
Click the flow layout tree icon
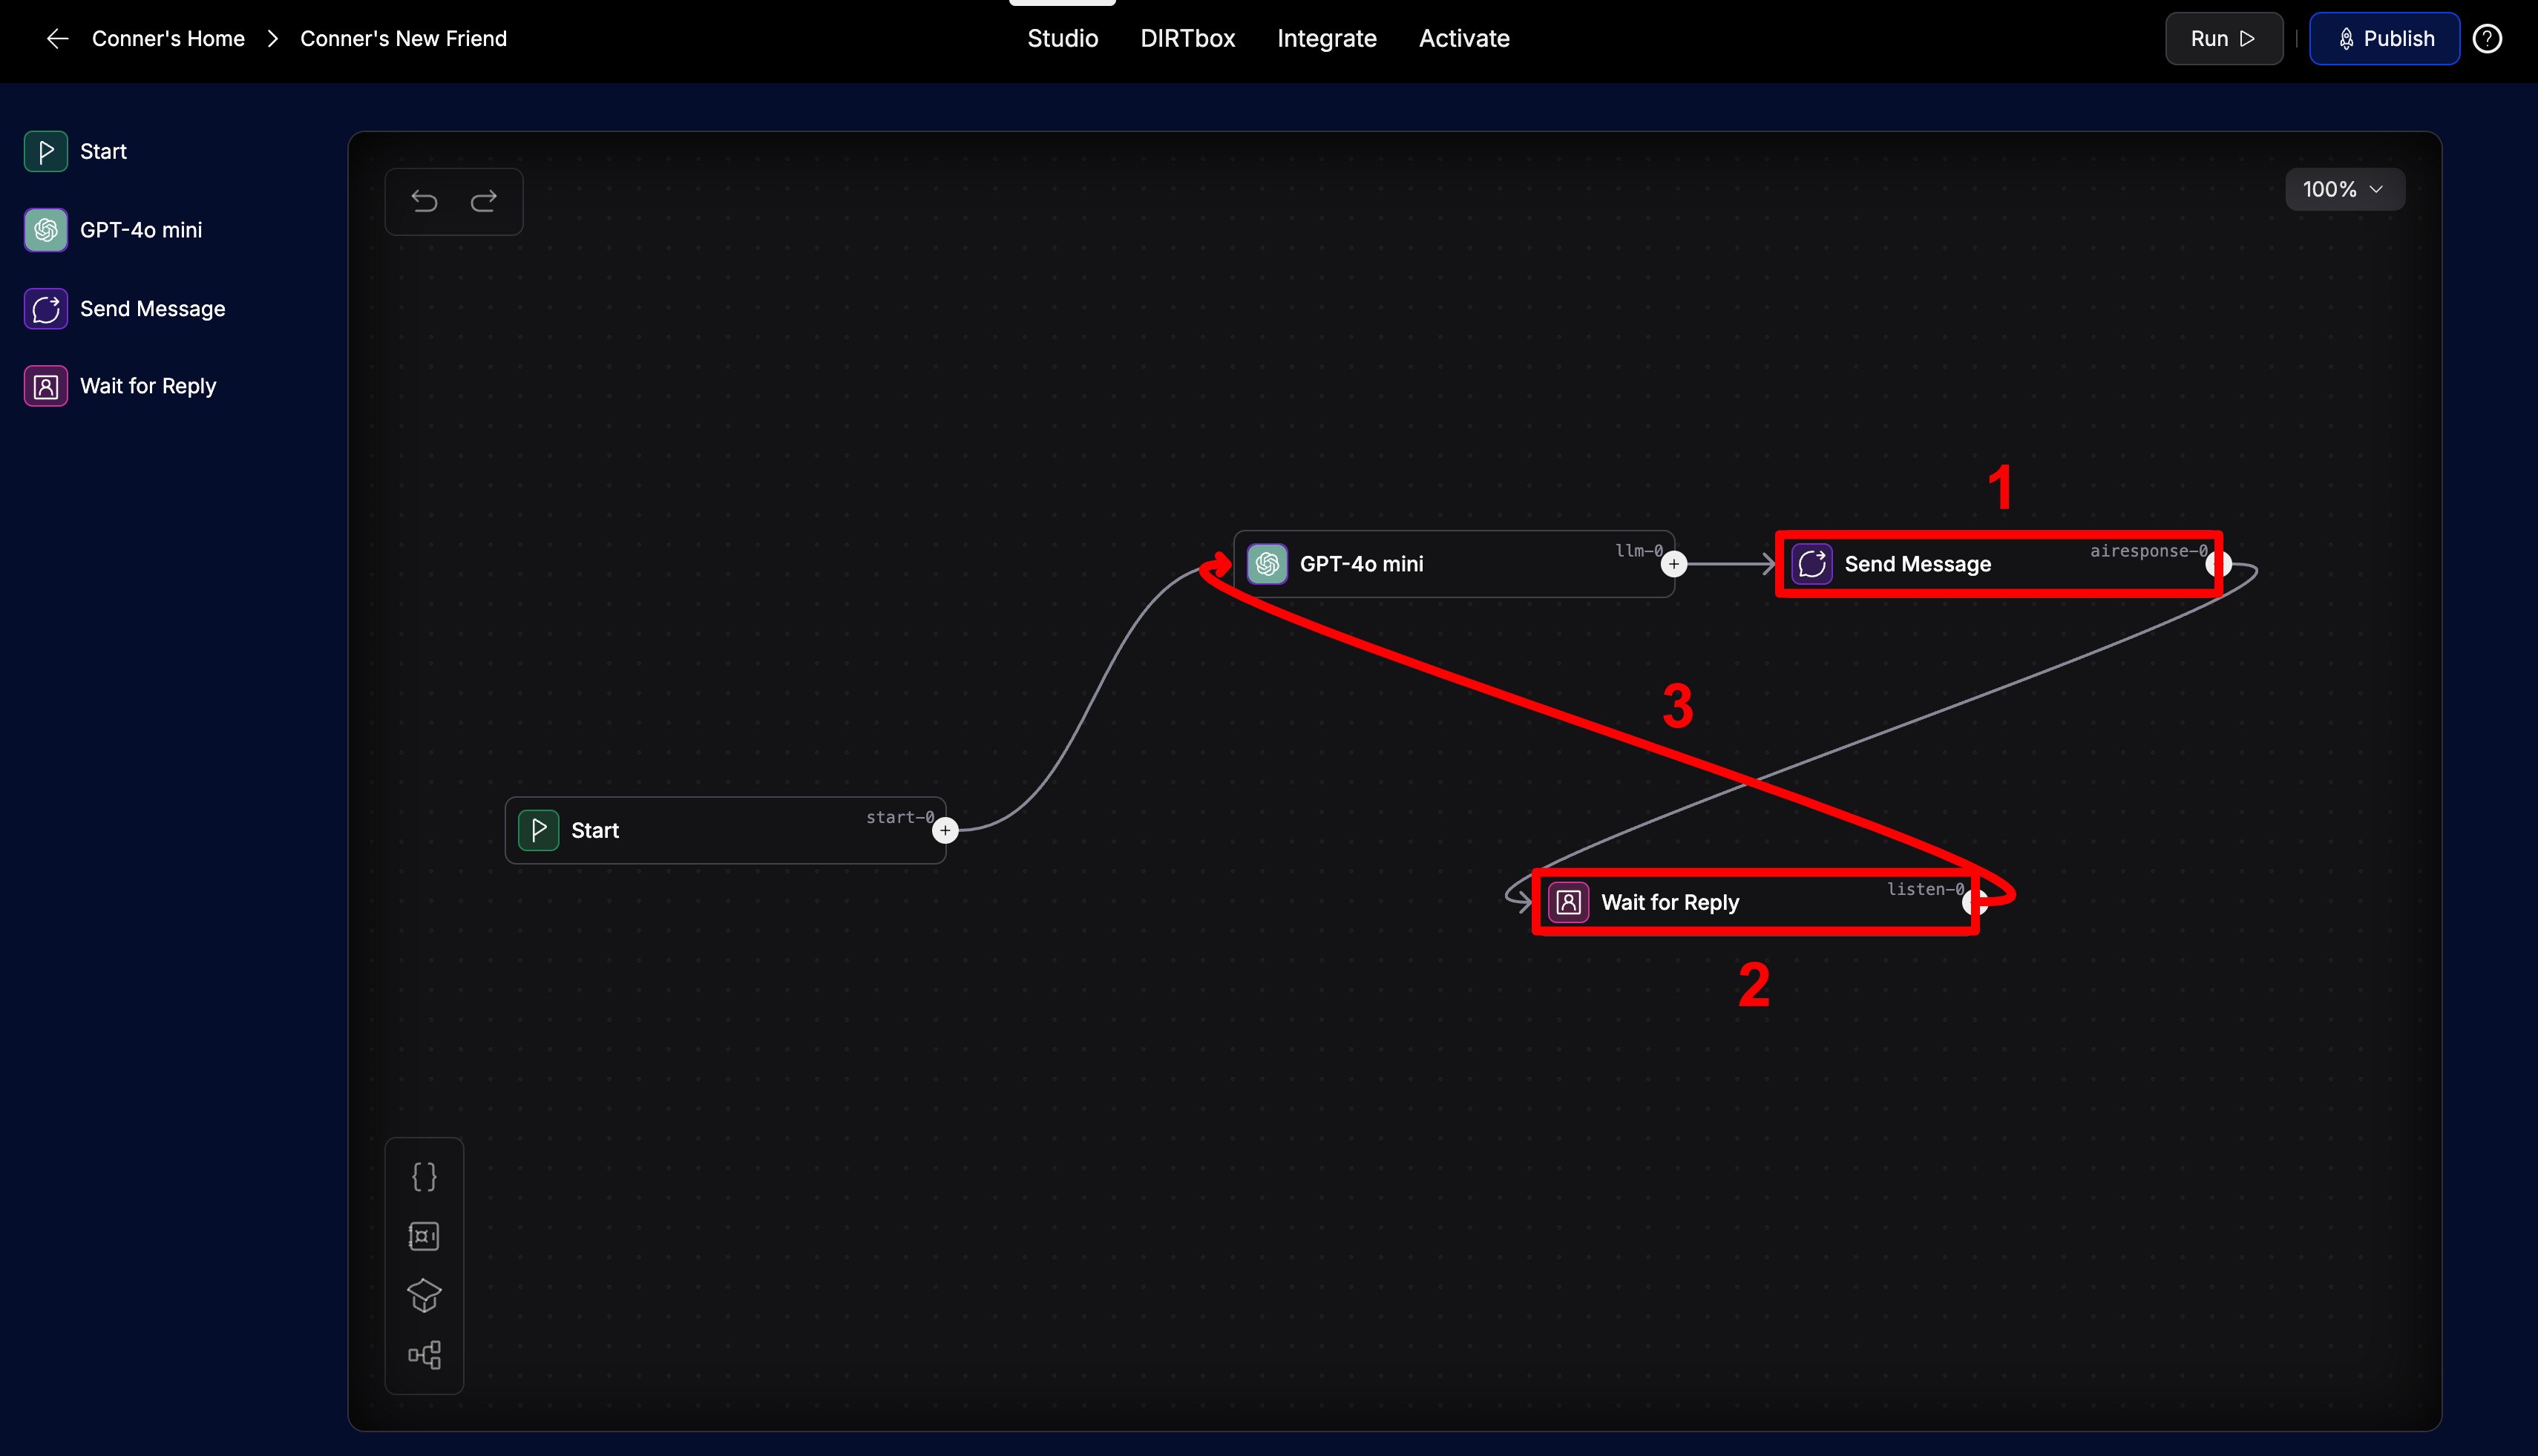(424, 1355)
